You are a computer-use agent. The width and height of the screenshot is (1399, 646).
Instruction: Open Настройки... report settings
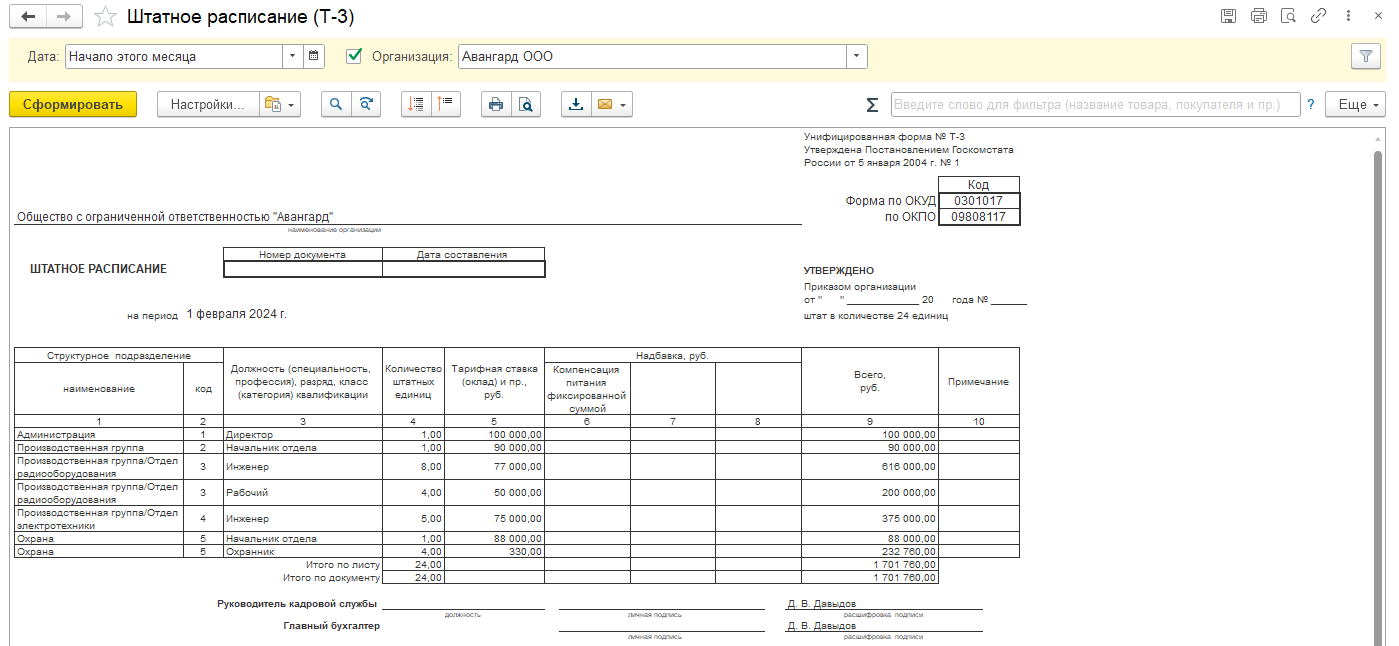click(x=208, y=104)
